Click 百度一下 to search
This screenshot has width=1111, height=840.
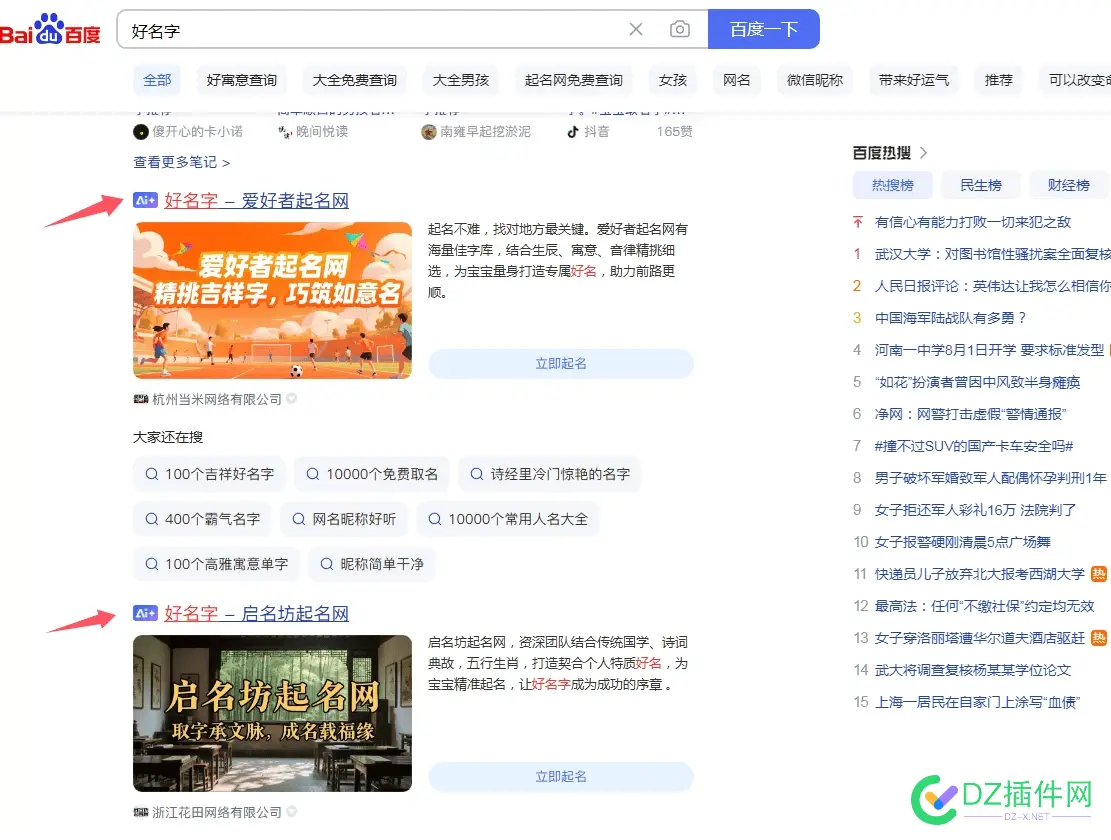pos(764,29)
